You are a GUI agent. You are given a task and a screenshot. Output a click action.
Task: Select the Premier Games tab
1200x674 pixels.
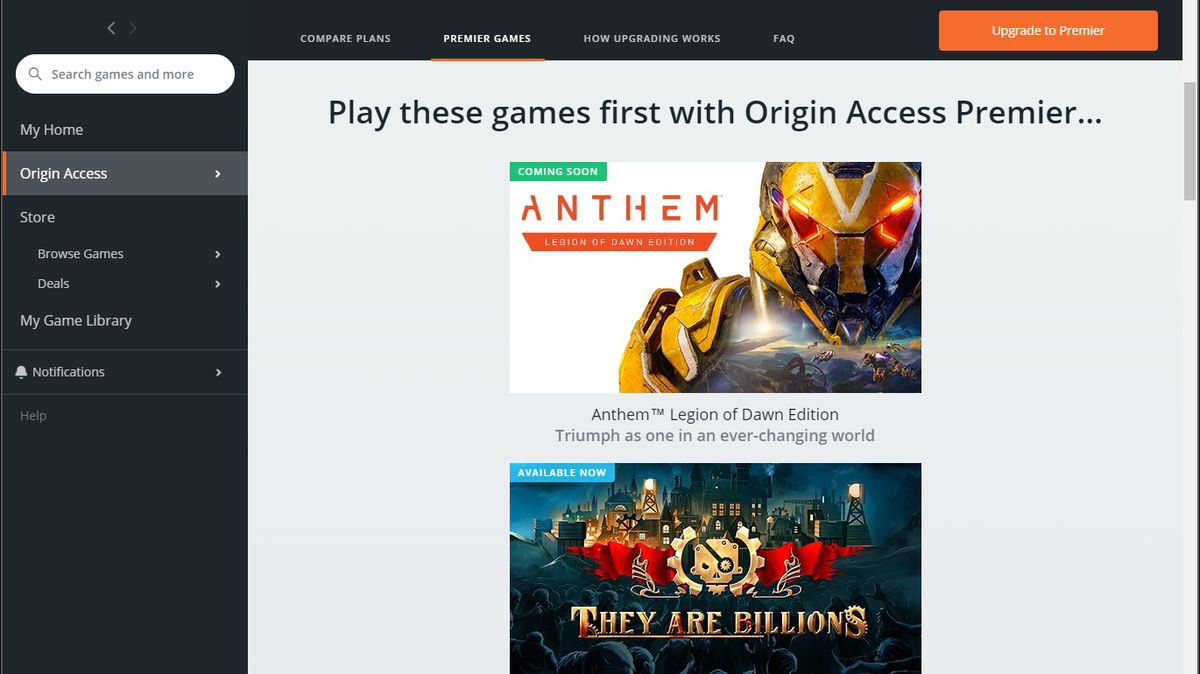pyautogui.click(x=487, y=38)
